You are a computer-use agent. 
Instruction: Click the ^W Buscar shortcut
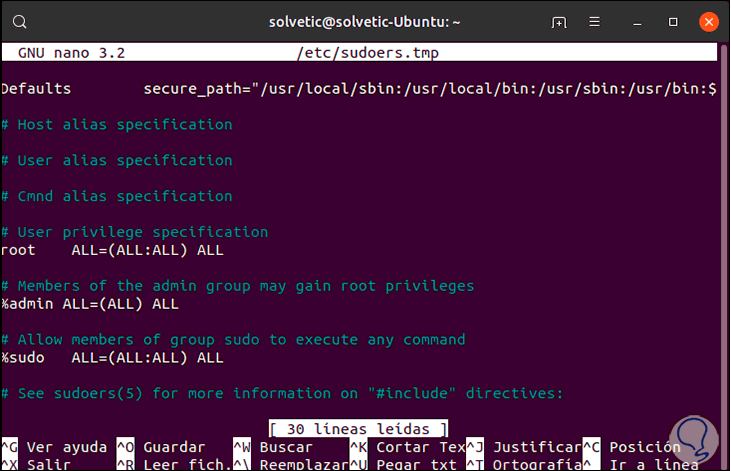click(276, 447)
